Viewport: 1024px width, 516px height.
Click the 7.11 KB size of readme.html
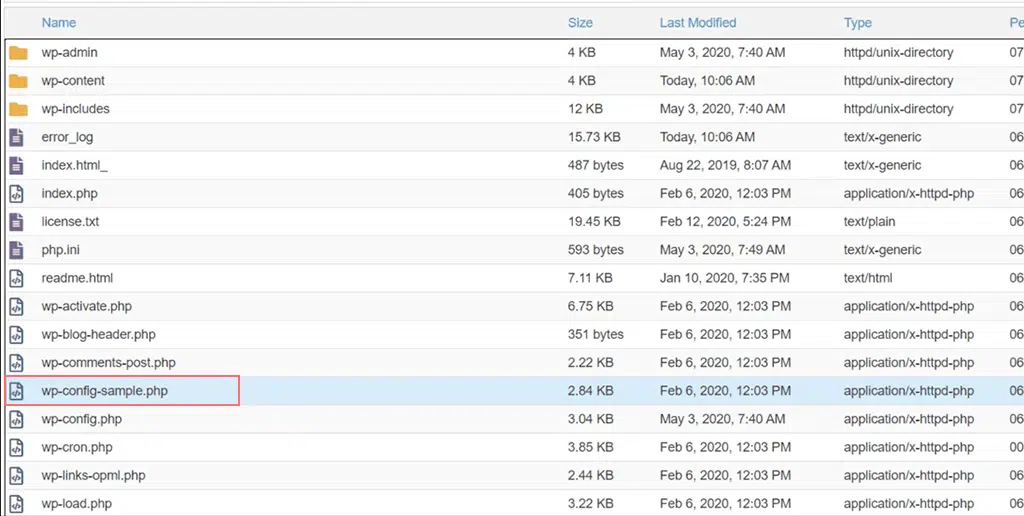click(x=590, y=278)
